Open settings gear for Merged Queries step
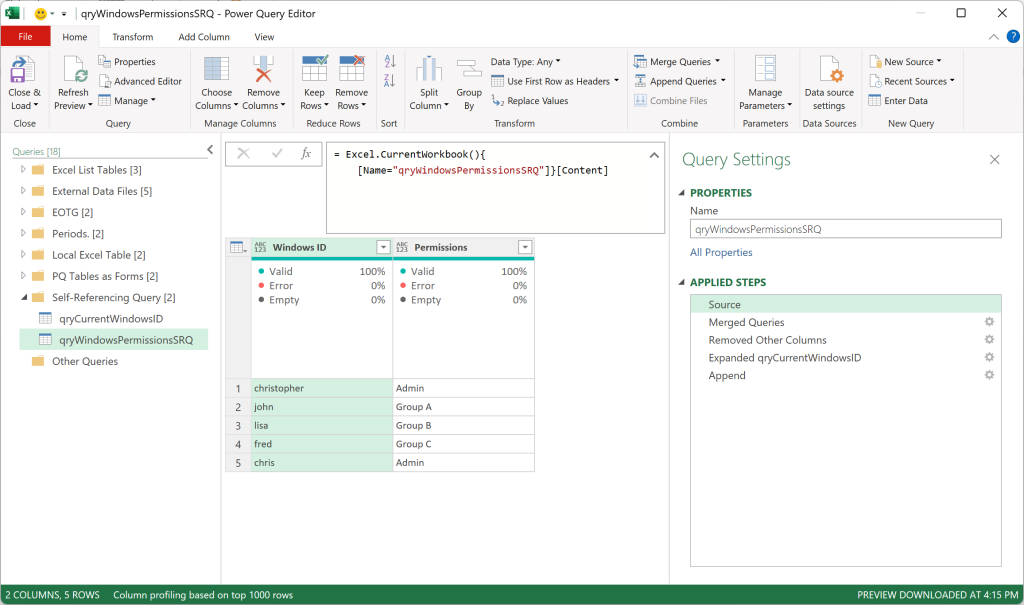Screen dimensions: 1024x605 [x=989, y=322]
